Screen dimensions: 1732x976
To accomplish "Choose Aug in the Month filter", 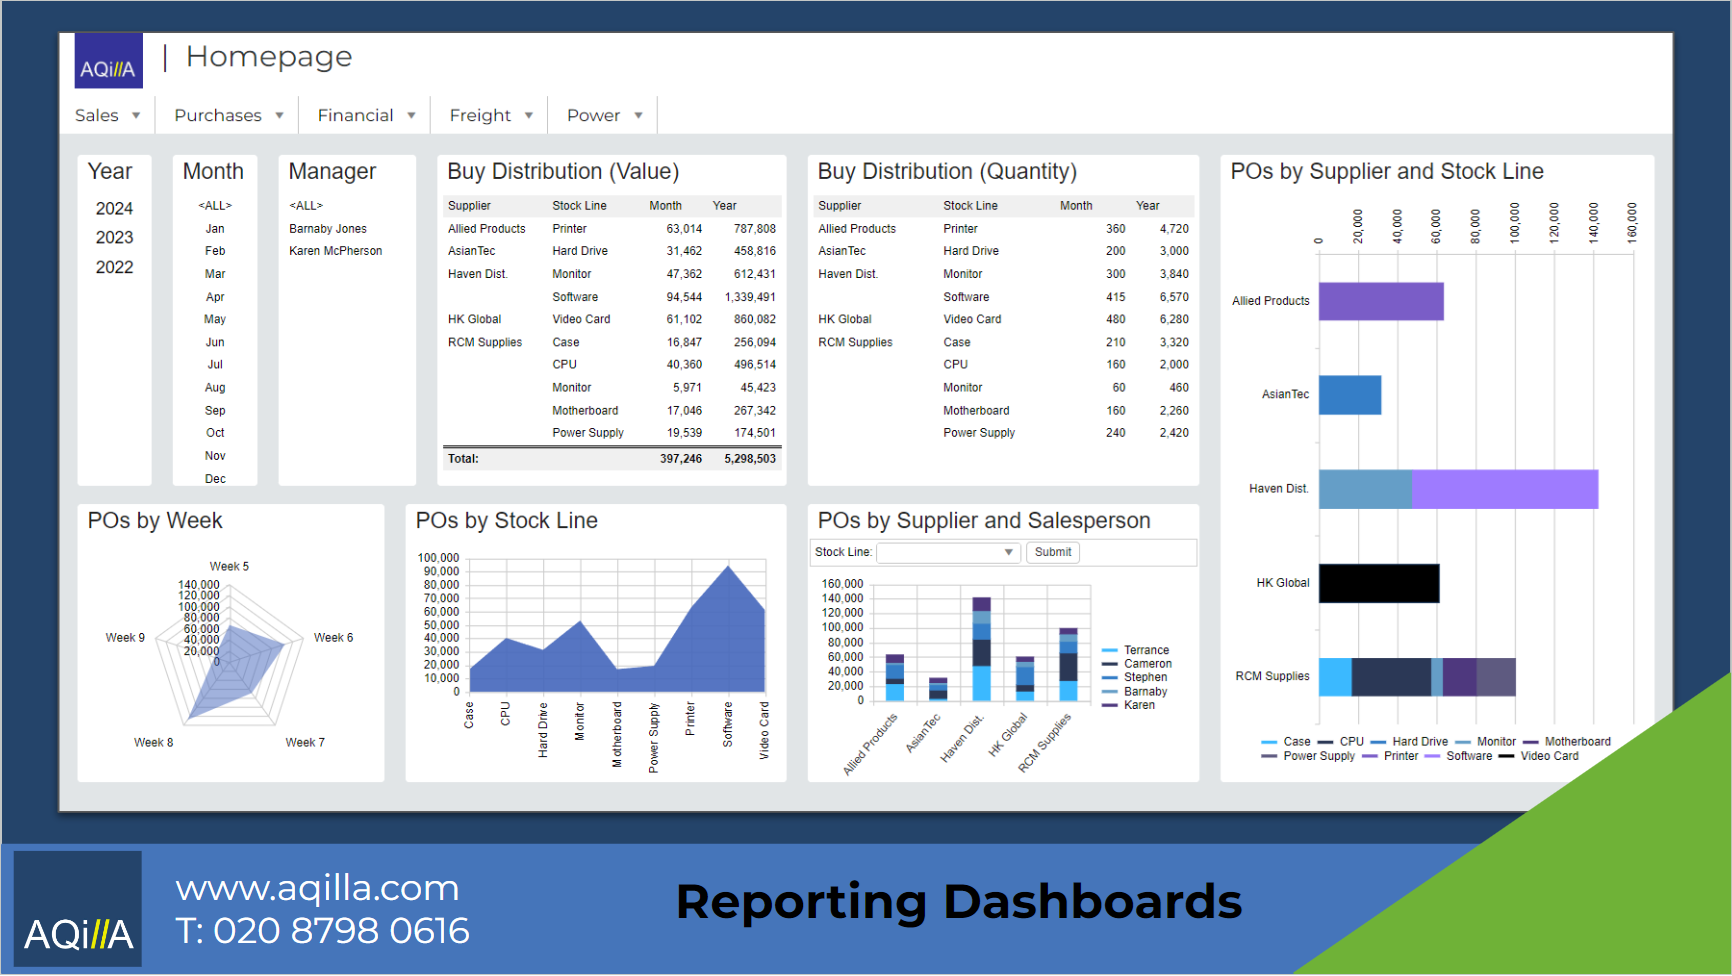I will [x=215, y=388].
